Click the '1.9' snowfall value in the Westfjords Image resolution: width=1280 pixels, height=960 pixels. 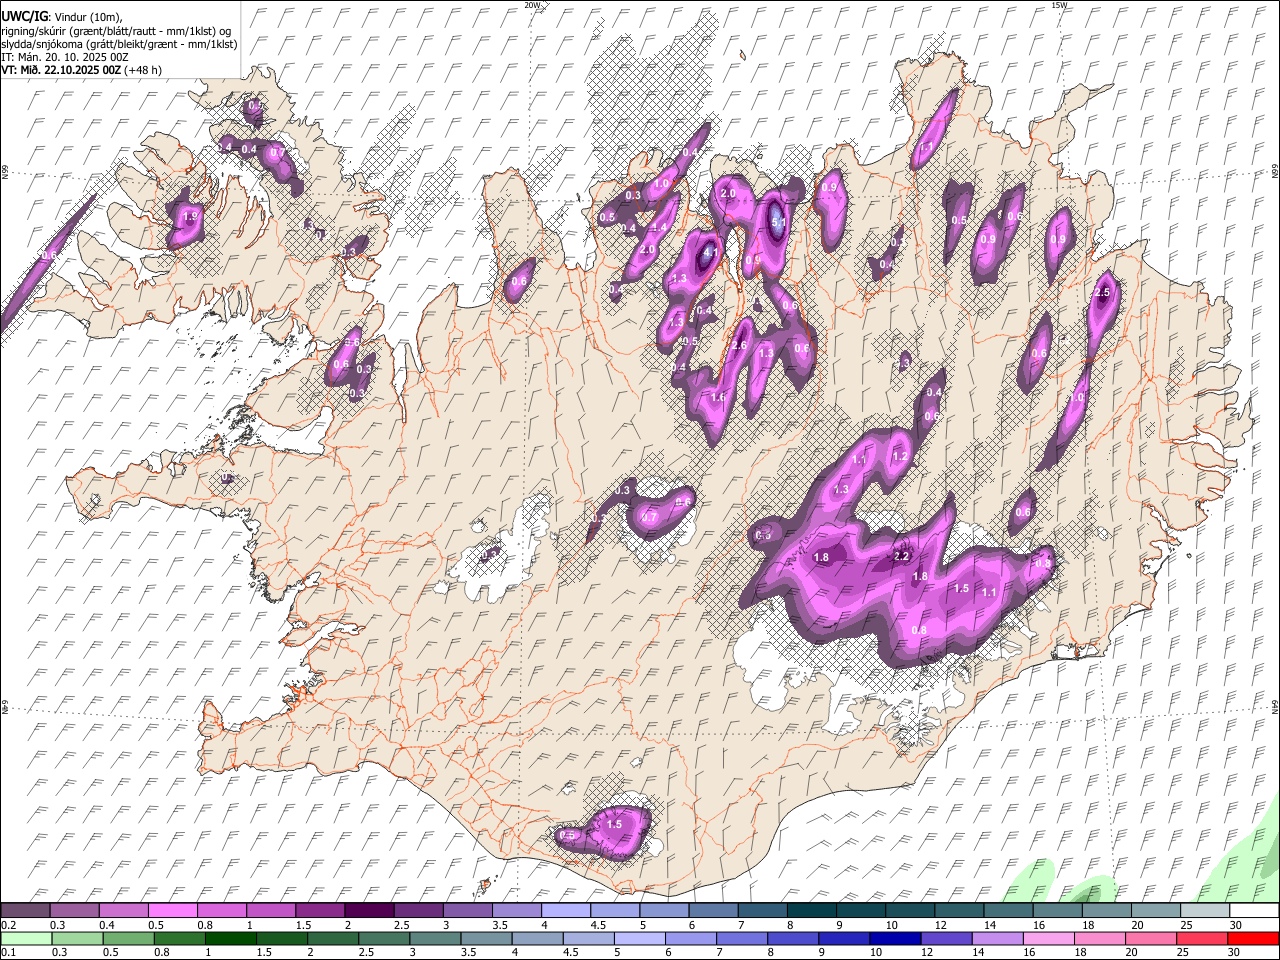pos(190,216)
